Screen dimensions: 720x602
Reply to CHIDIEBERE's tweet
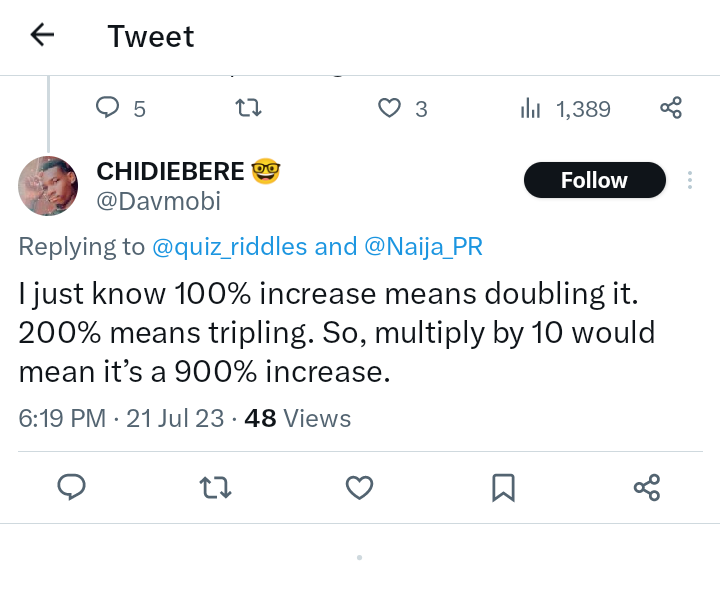tap(71, 487)
